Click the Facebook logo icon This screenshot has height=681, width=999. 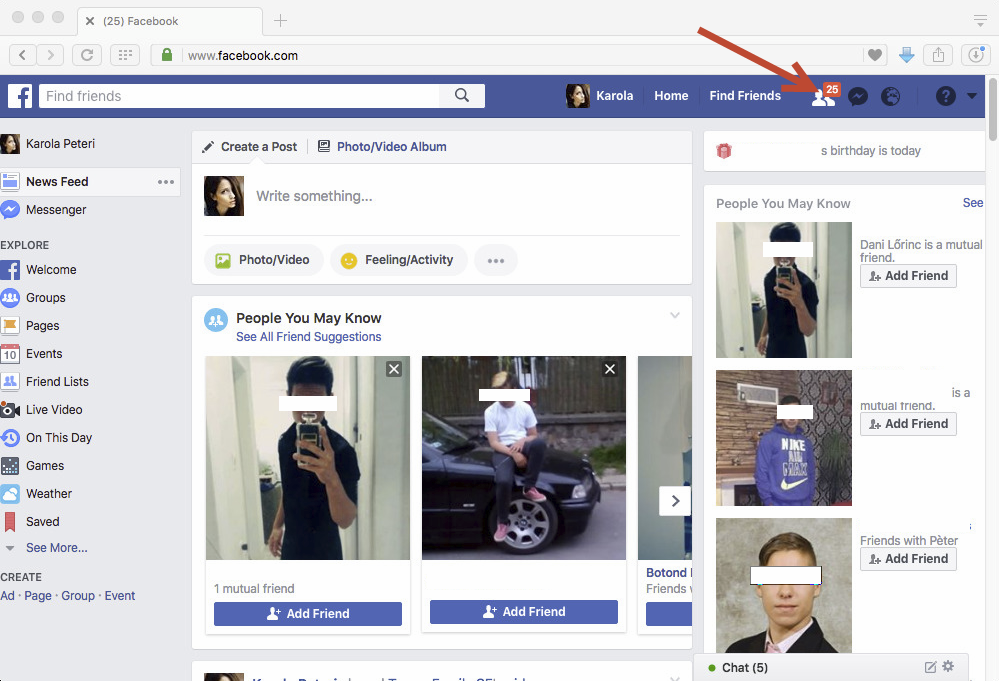[x=20, y=96]
